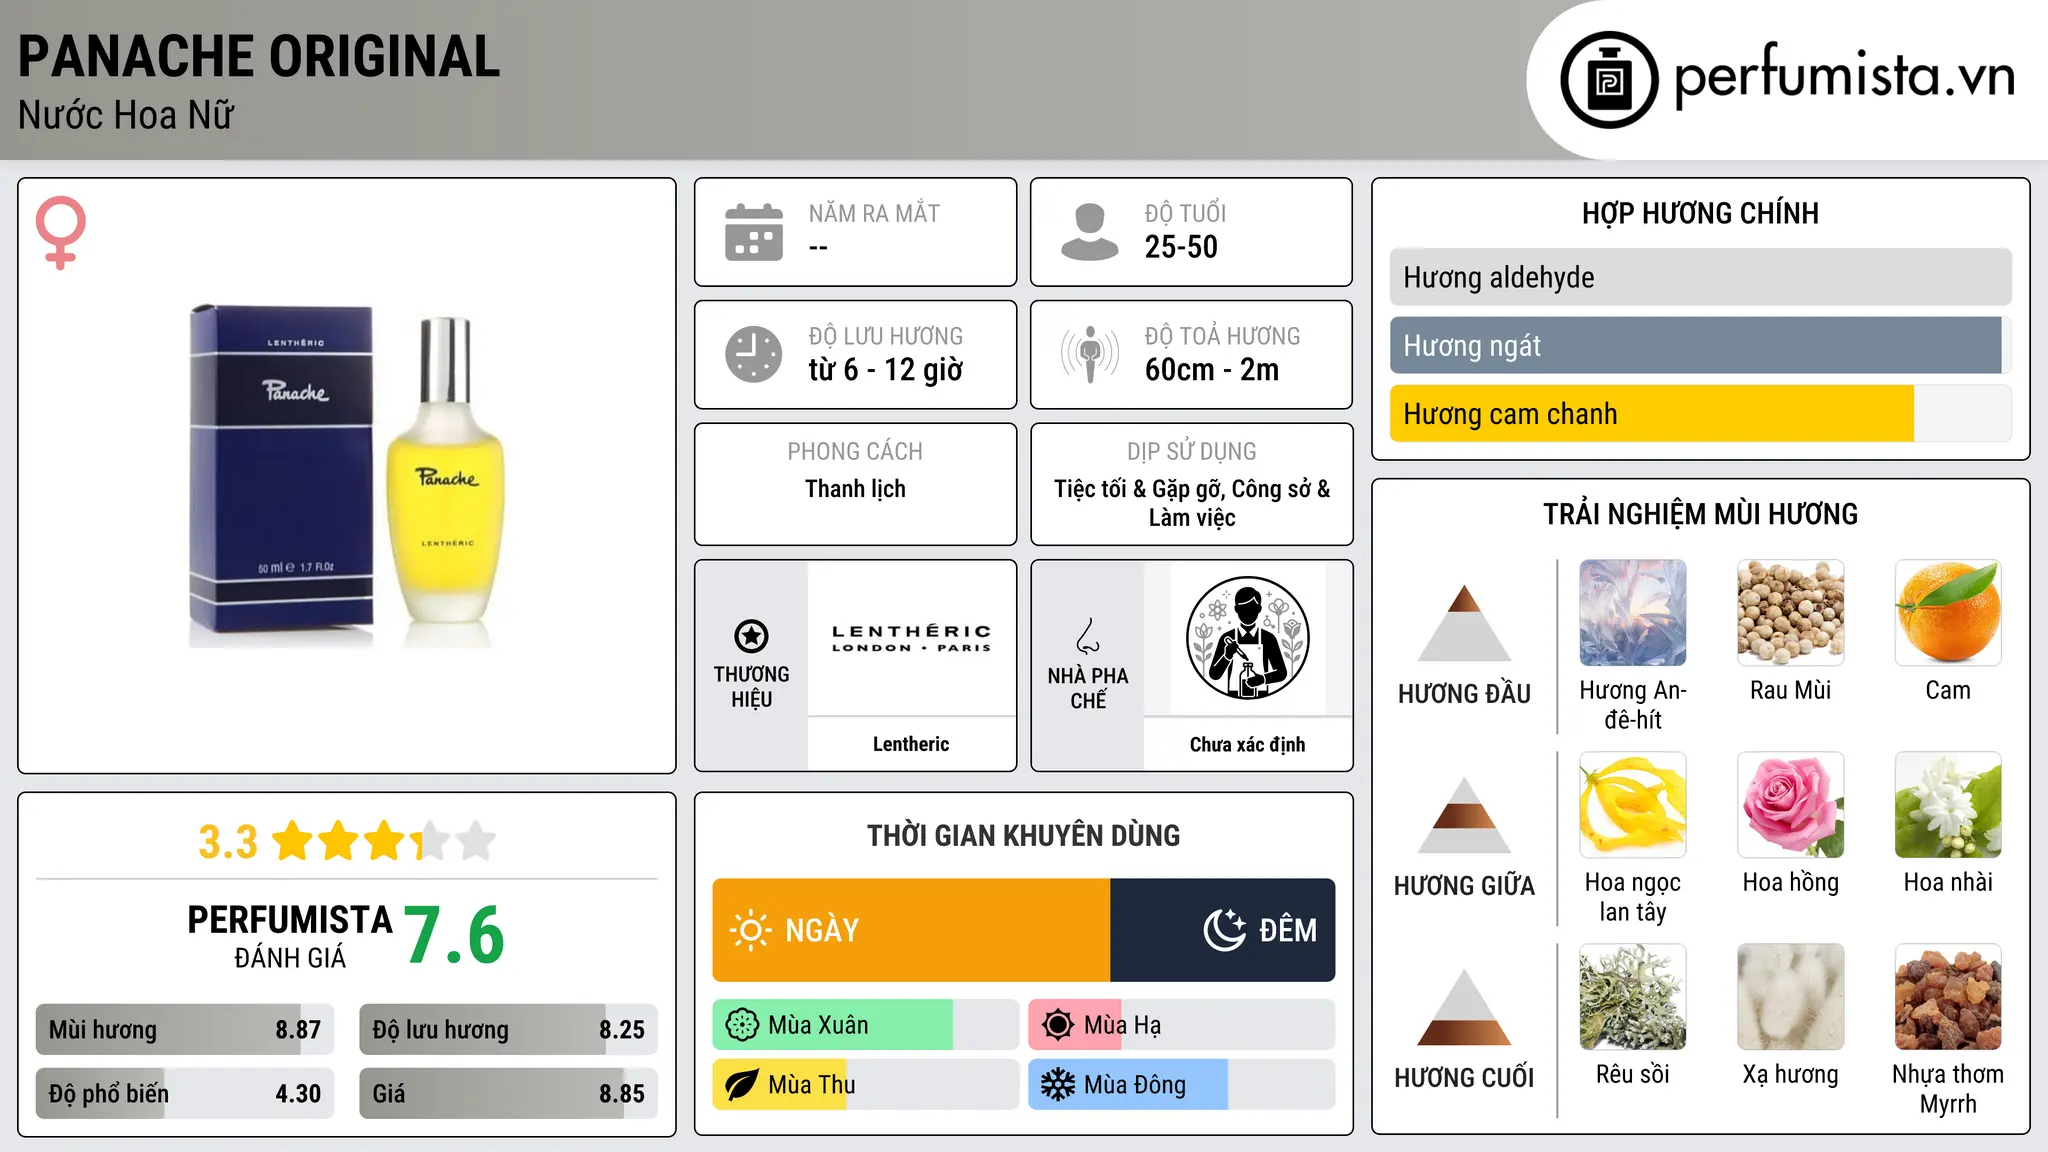Open the Rau Mùi coriander seeds image
This screenshot has height=1152, width=2048.
(1791, 612)
